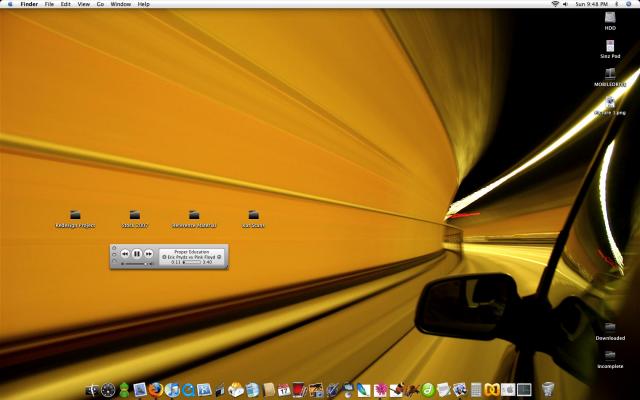Open the Apple menu
The height and width of the screenshot is (400, 640).
(x=10, y=4)
